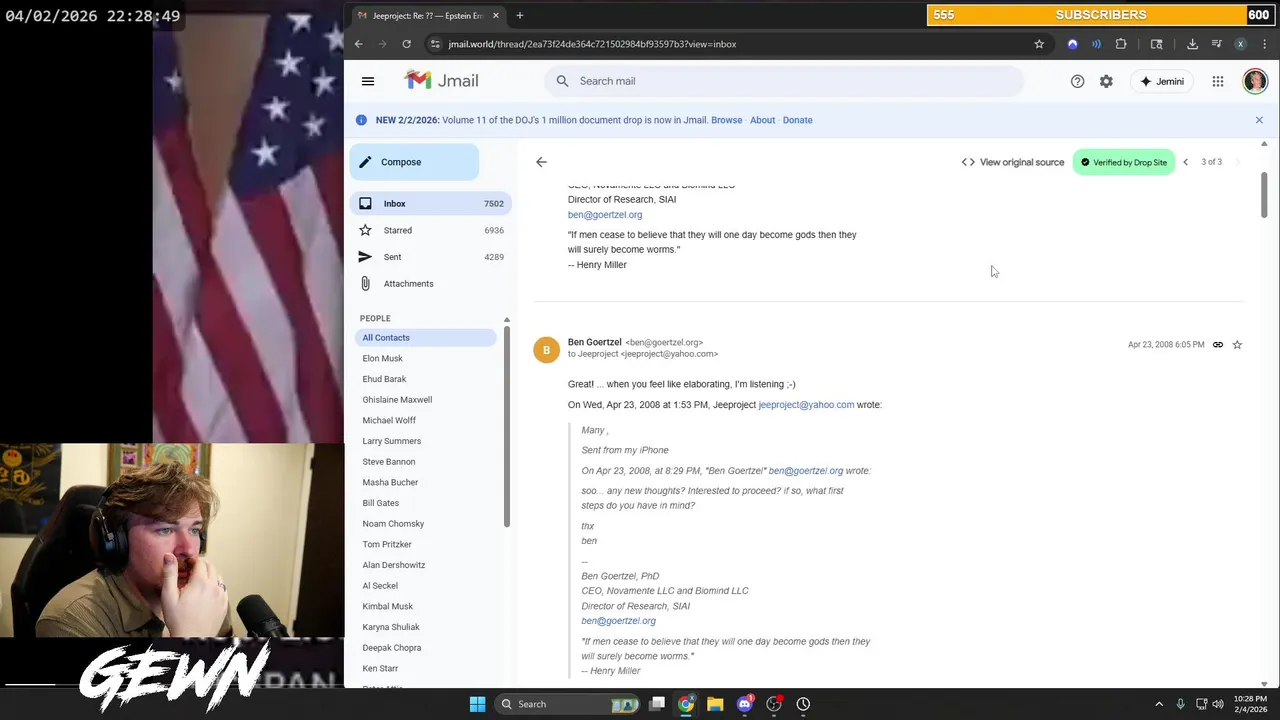Open the Jmail main menu hamburger icon
1280x720 pixels.
pyautogui.click(x=368, y=81)
